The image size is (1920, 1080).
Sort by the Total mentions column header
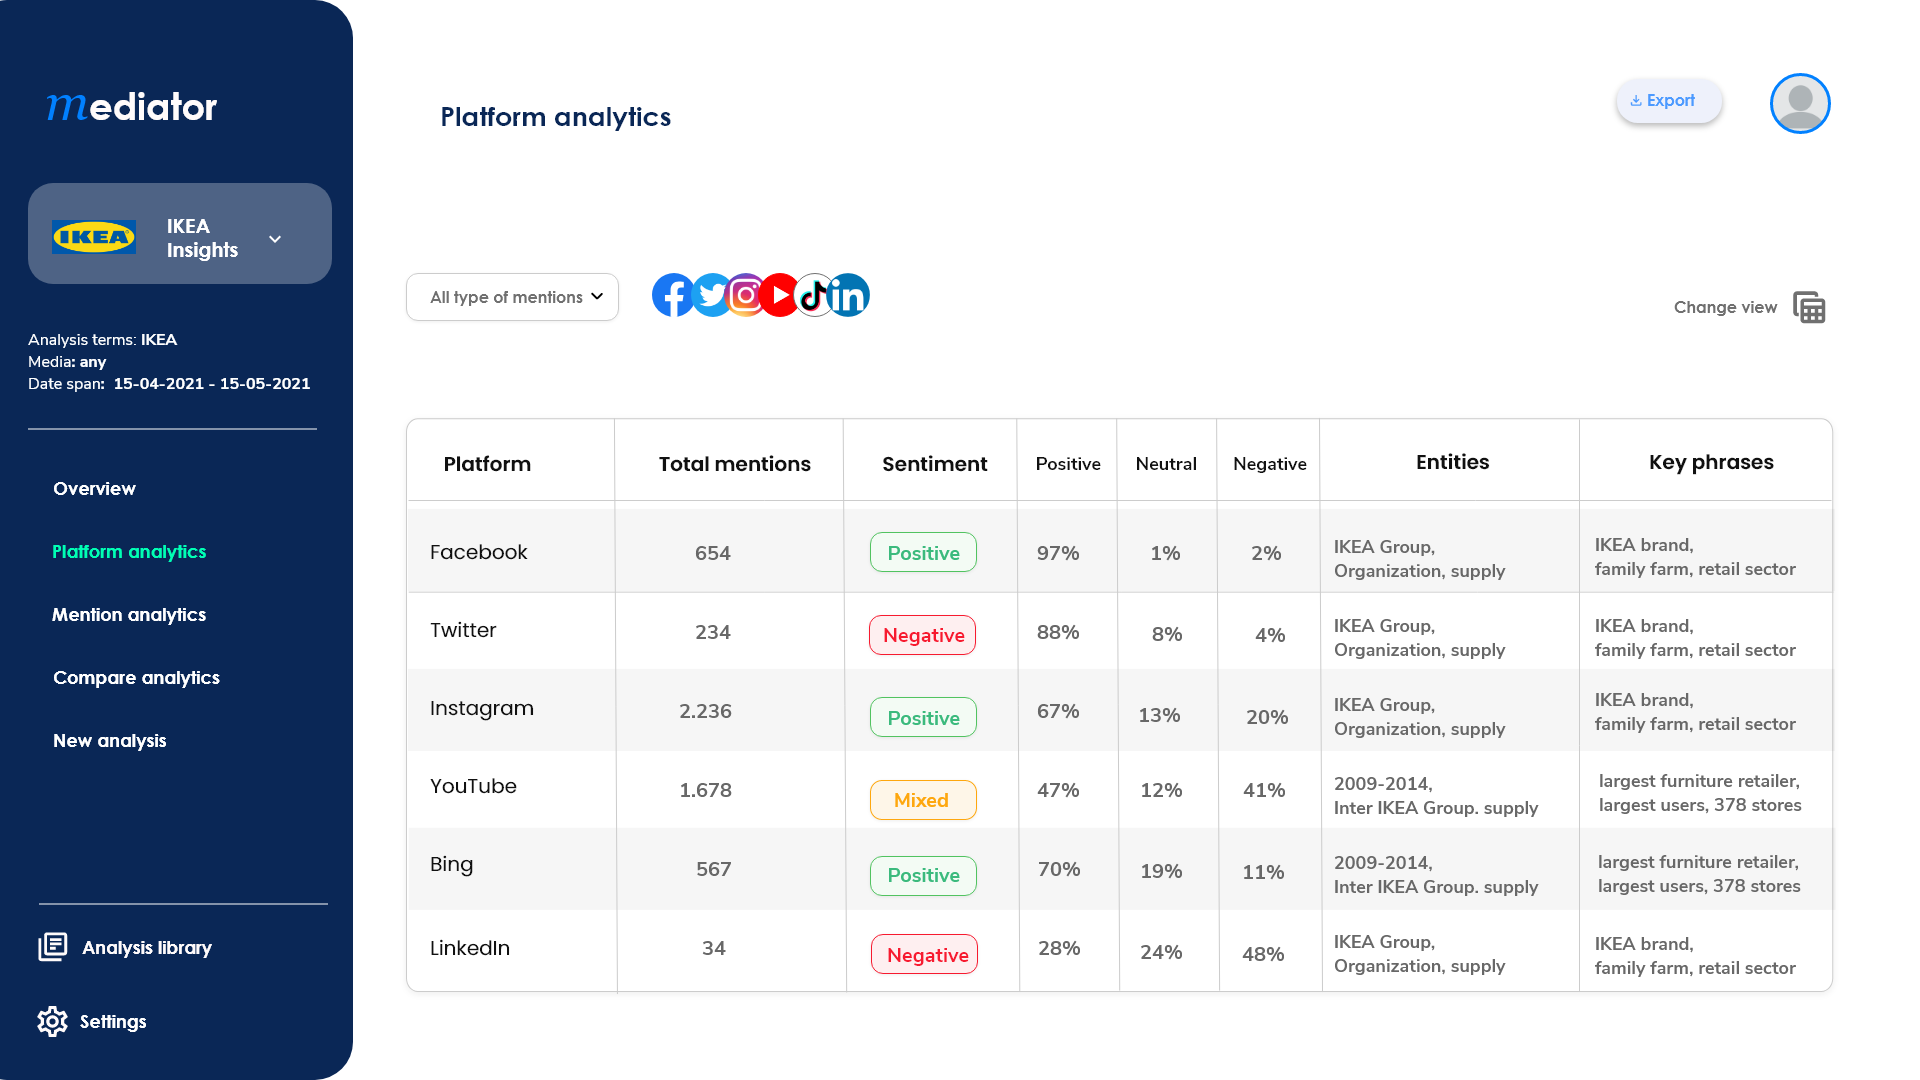click(734, 464)
